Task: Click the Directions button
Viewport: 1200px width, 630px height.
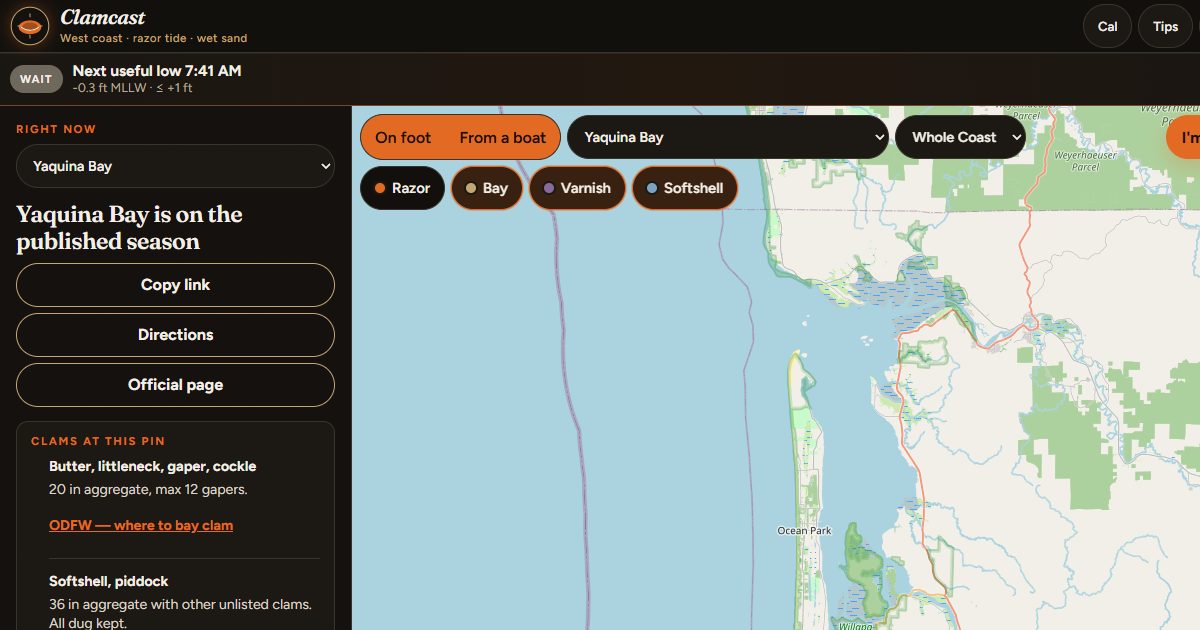Action: click(x=175, y=335)
